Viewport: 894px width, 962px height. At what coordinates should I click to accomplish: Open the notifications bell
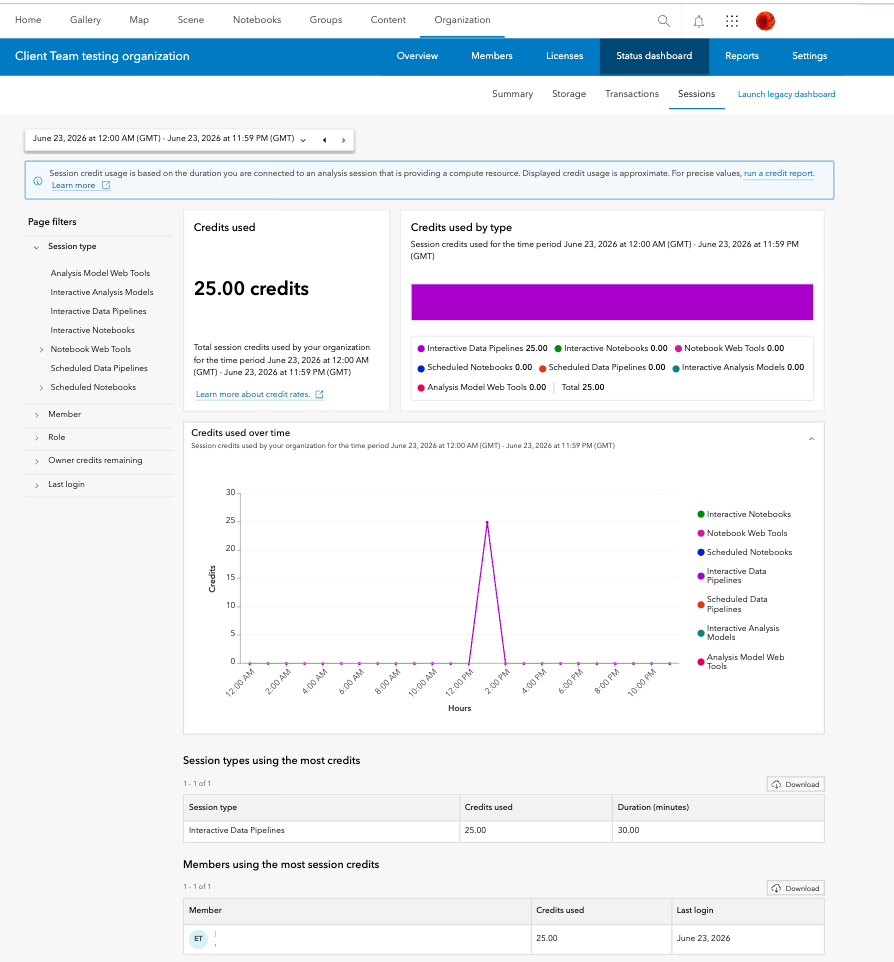pyautogui.click(x=698, y=21)
